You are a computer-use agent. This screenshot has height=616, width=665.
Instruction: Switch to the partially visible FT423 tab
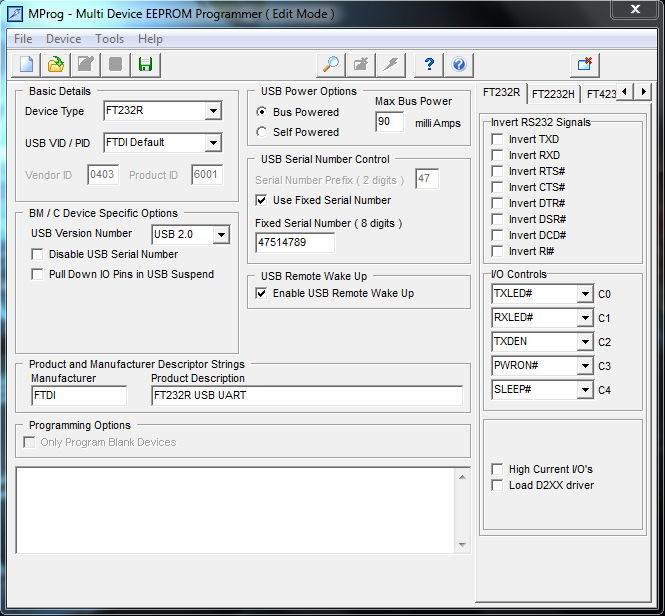(x=600, y=94)
